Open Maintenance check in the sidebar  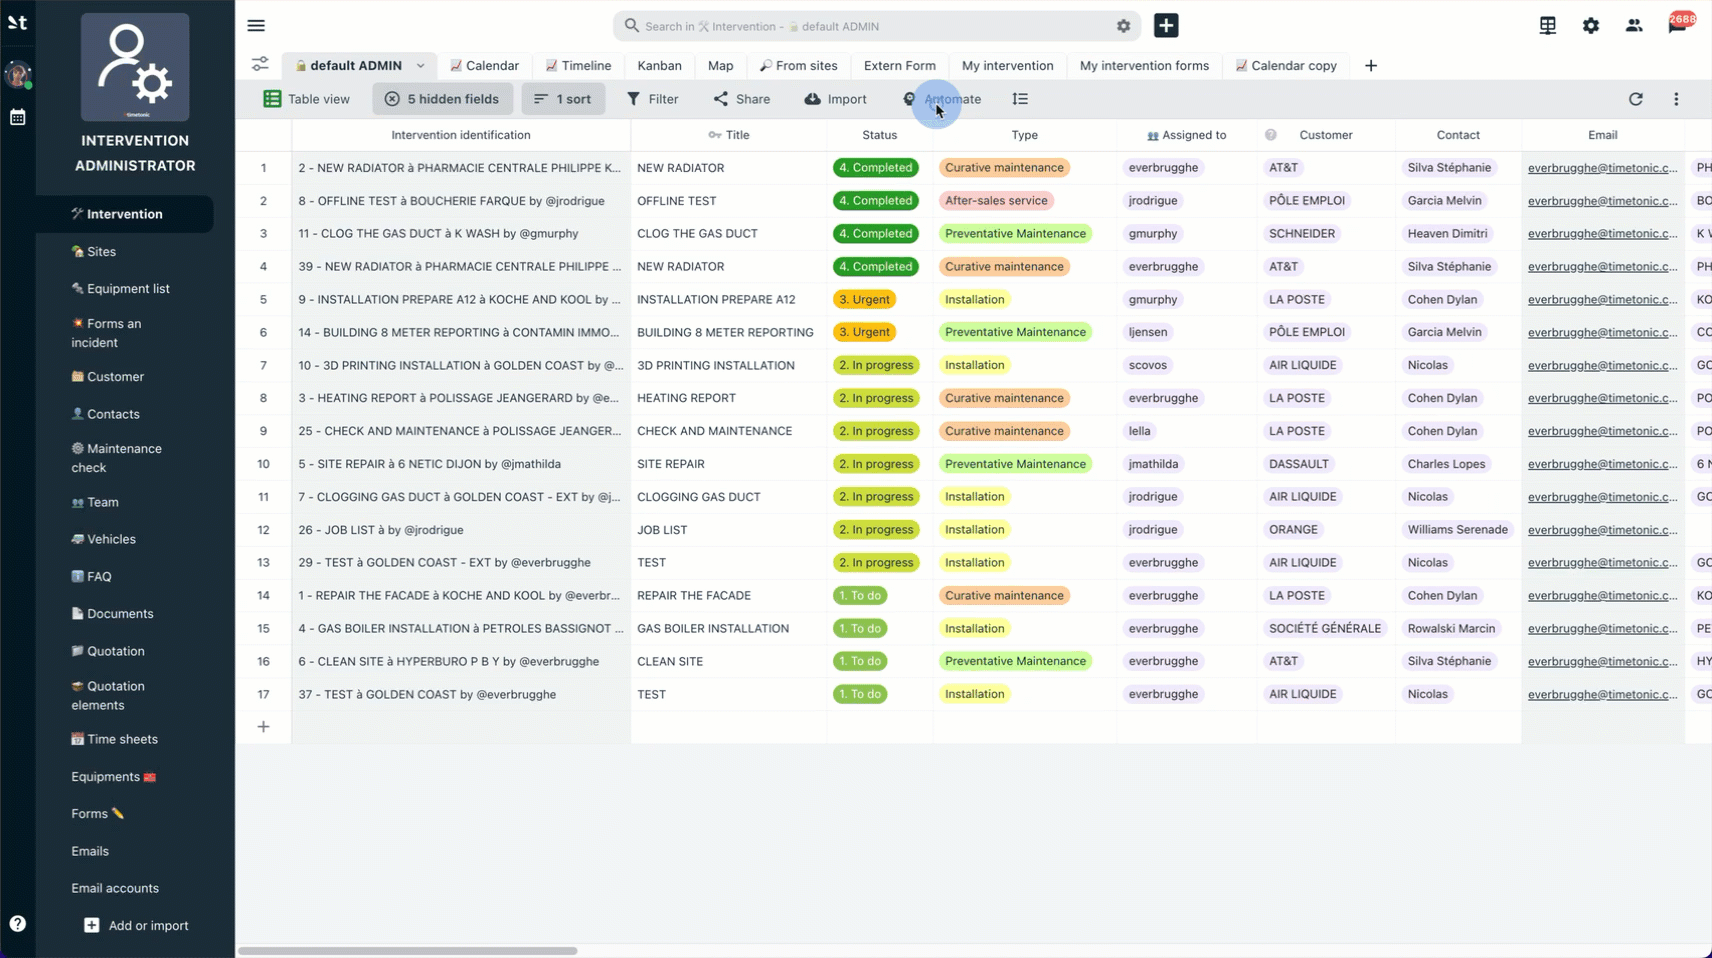pyautogui.click(x=116, y=458)
